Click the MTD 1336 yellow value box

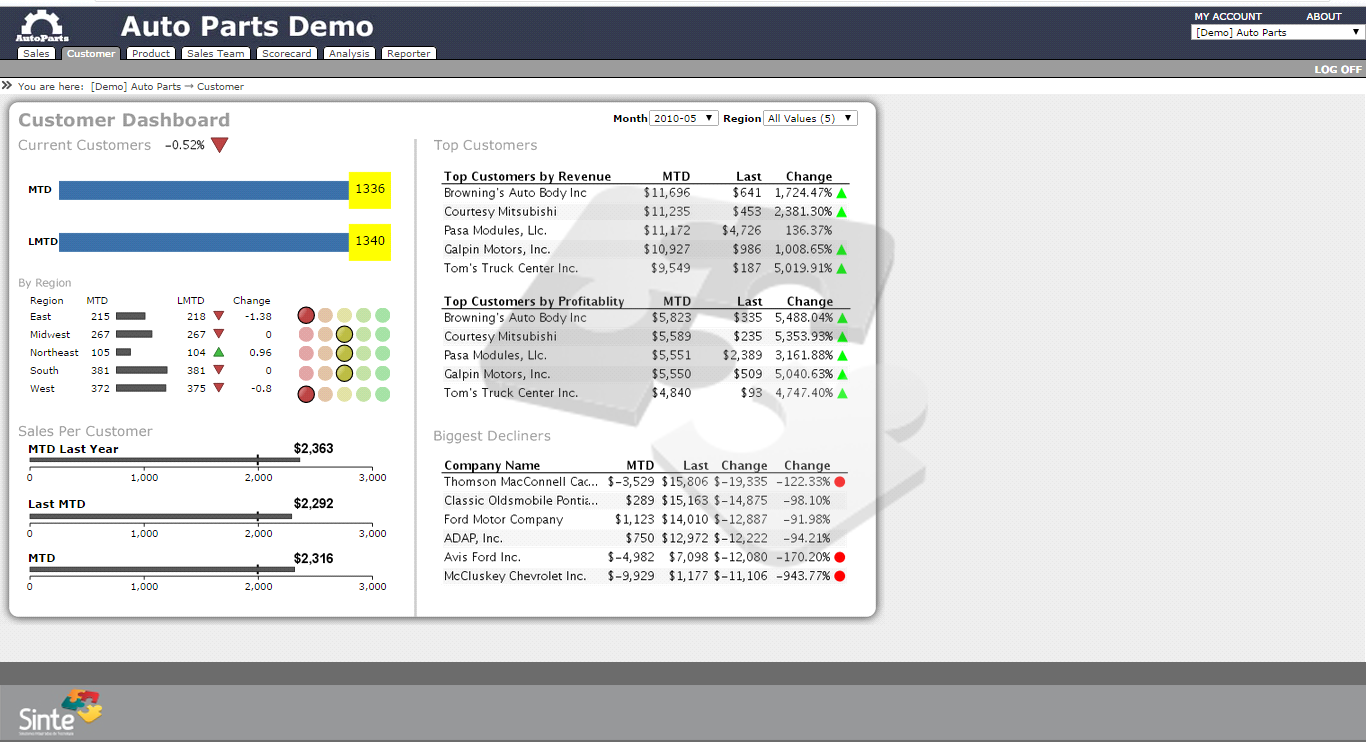click(370, 190)
